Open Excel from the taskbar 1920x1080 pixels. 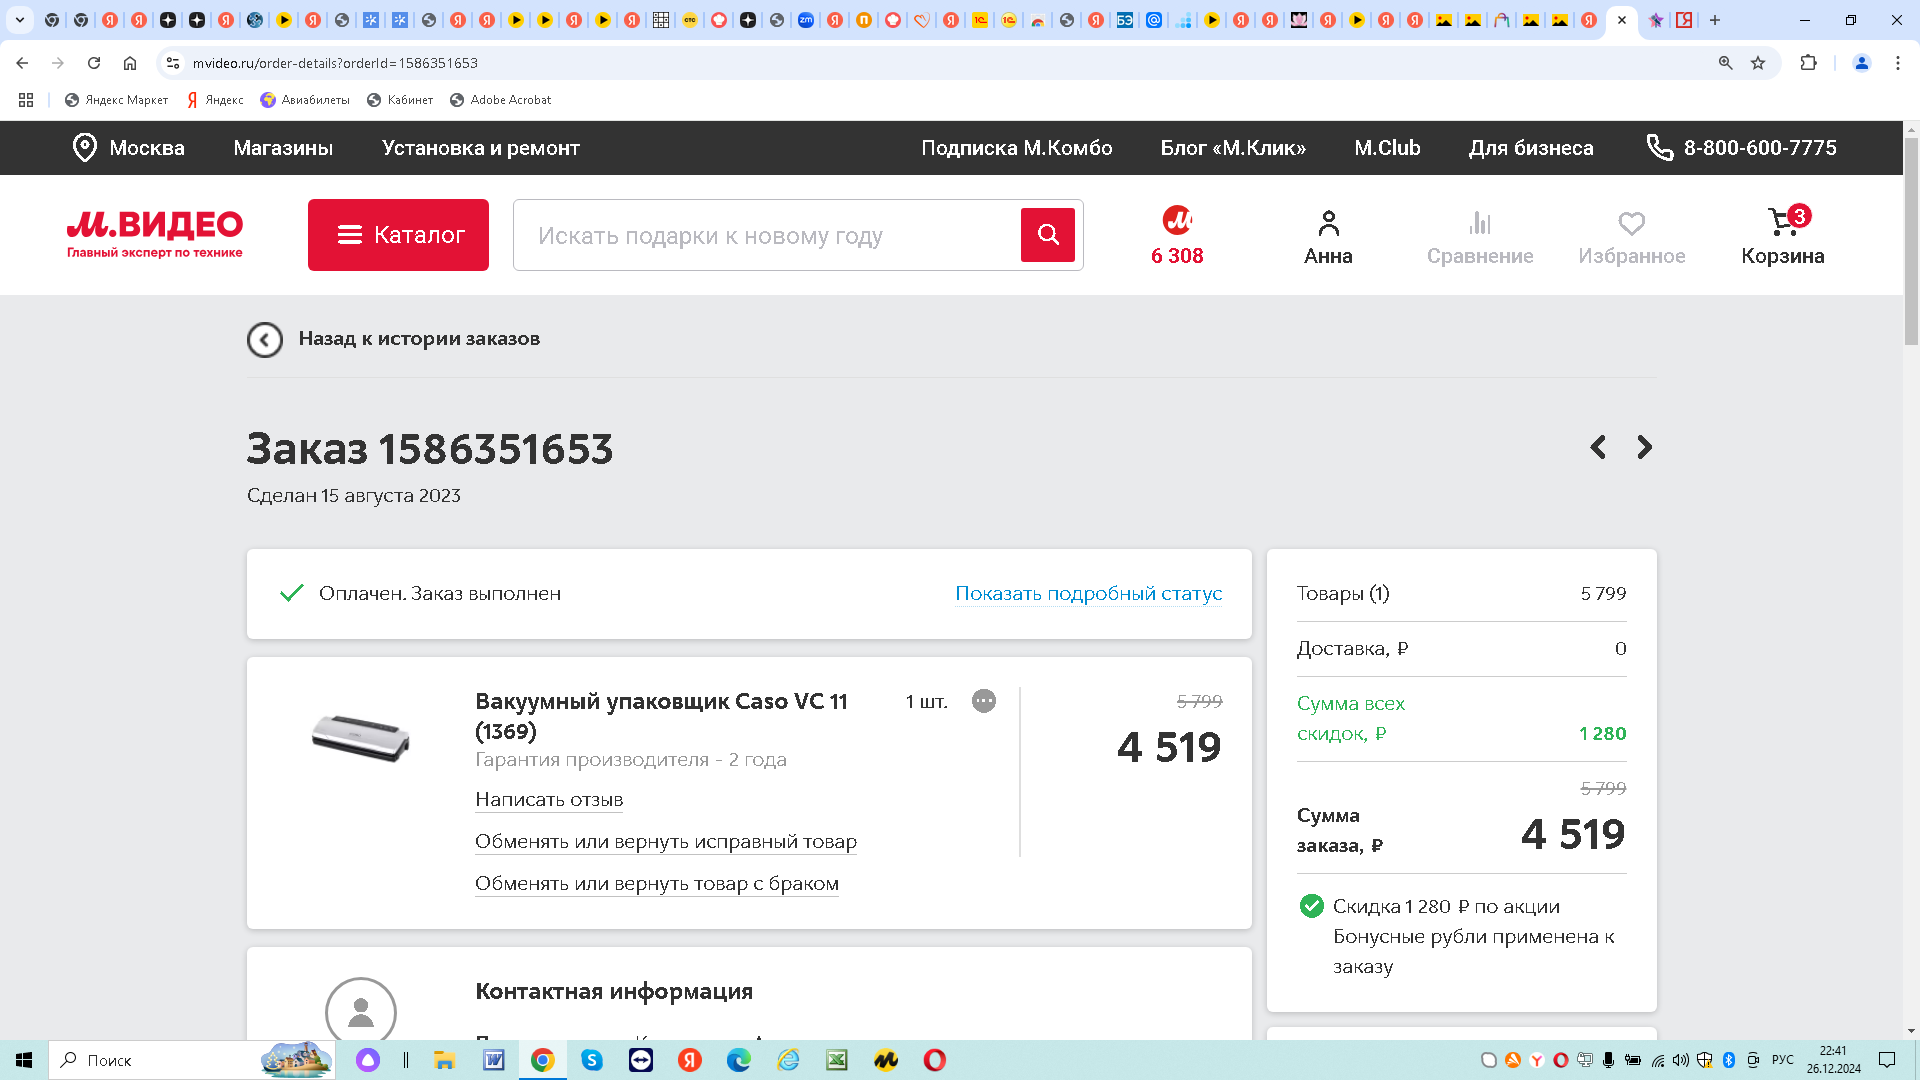(x=837, y=1060)
